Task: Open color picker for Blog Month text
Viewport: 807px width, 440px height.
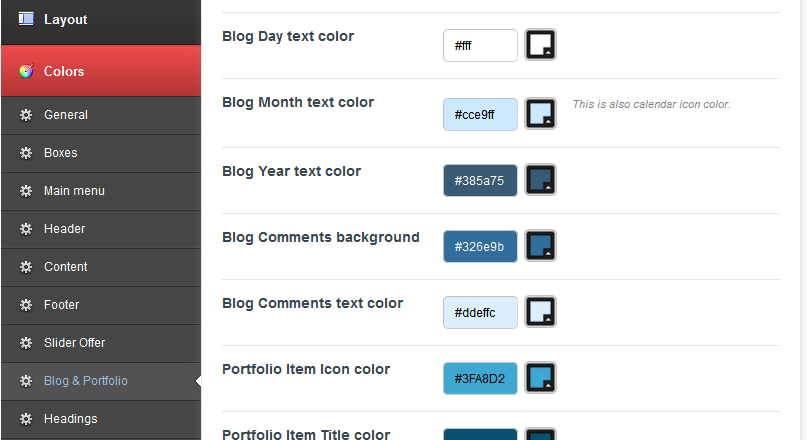Action: [x=540, y=114]
